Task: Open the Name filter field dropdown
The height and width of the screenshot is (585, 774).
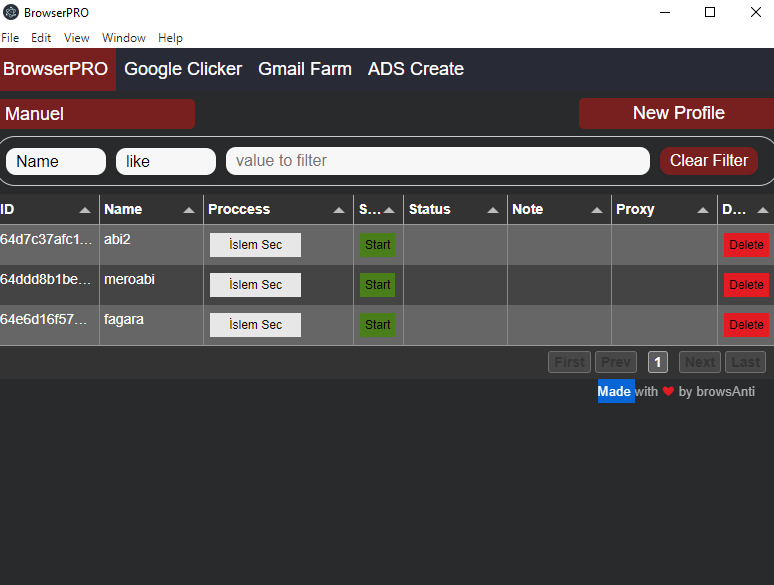Action: tap(56, 161)
